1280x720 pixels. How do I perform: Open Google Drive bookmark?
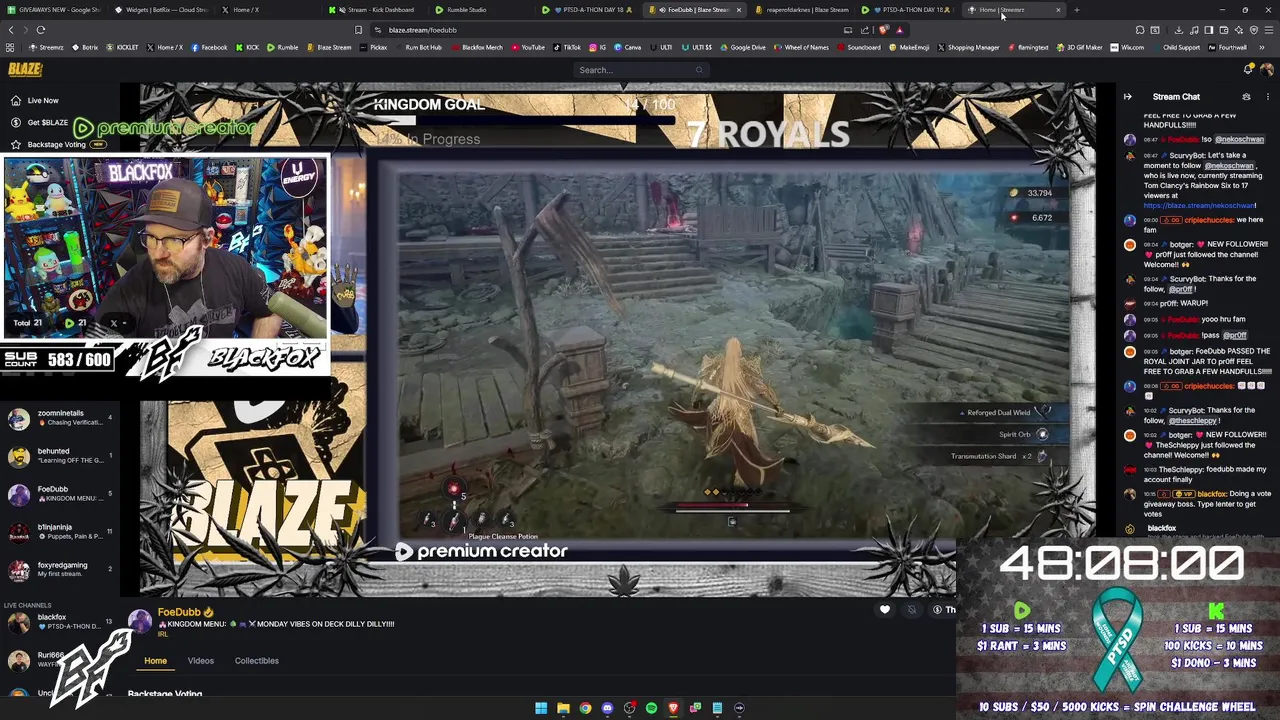tap(742, 47)
